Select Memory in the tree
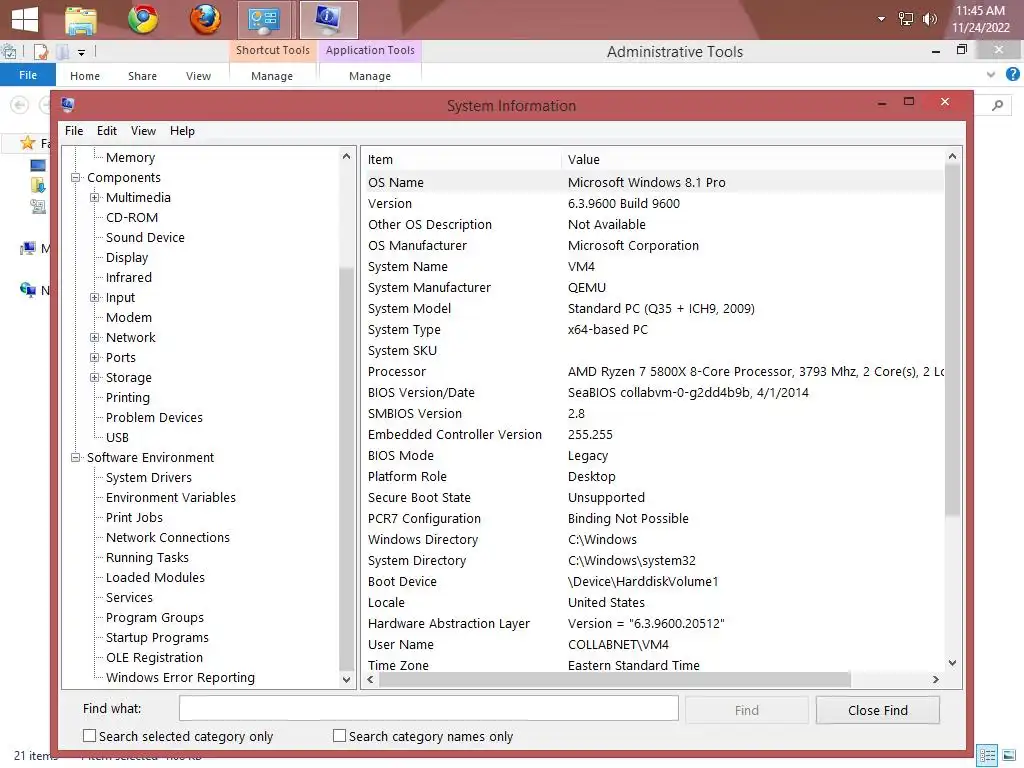This screenshot has height=768, width=1024. click(131, 157)
